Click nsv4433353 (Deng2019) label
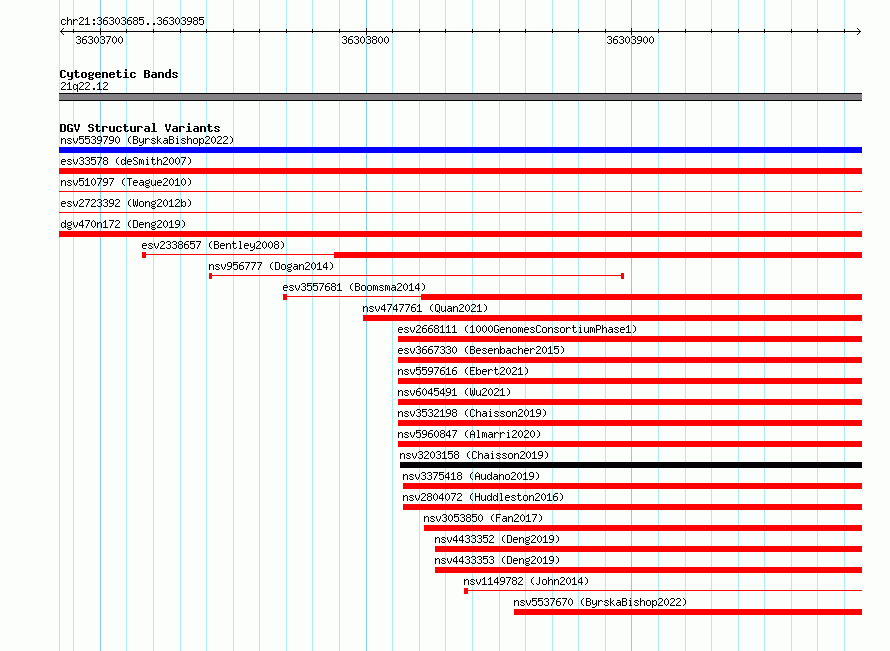The image size is (890, 651). [x=497, y=560]
